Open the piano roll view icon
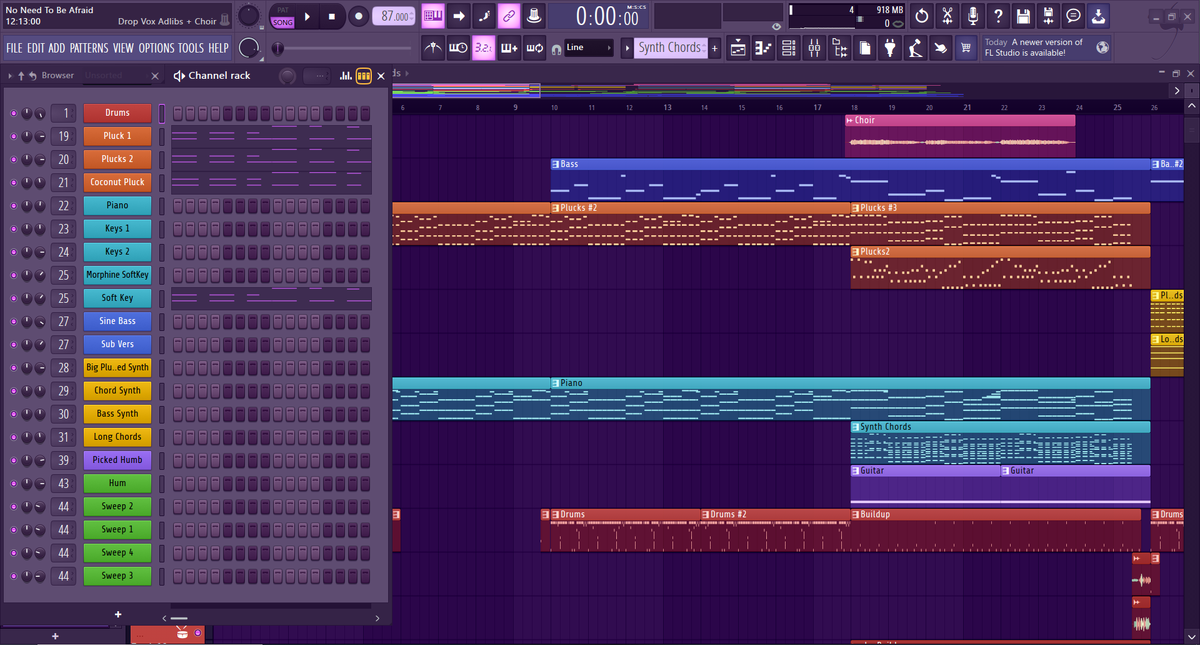Screen dimensions: 1200x645 click(762, 47)
